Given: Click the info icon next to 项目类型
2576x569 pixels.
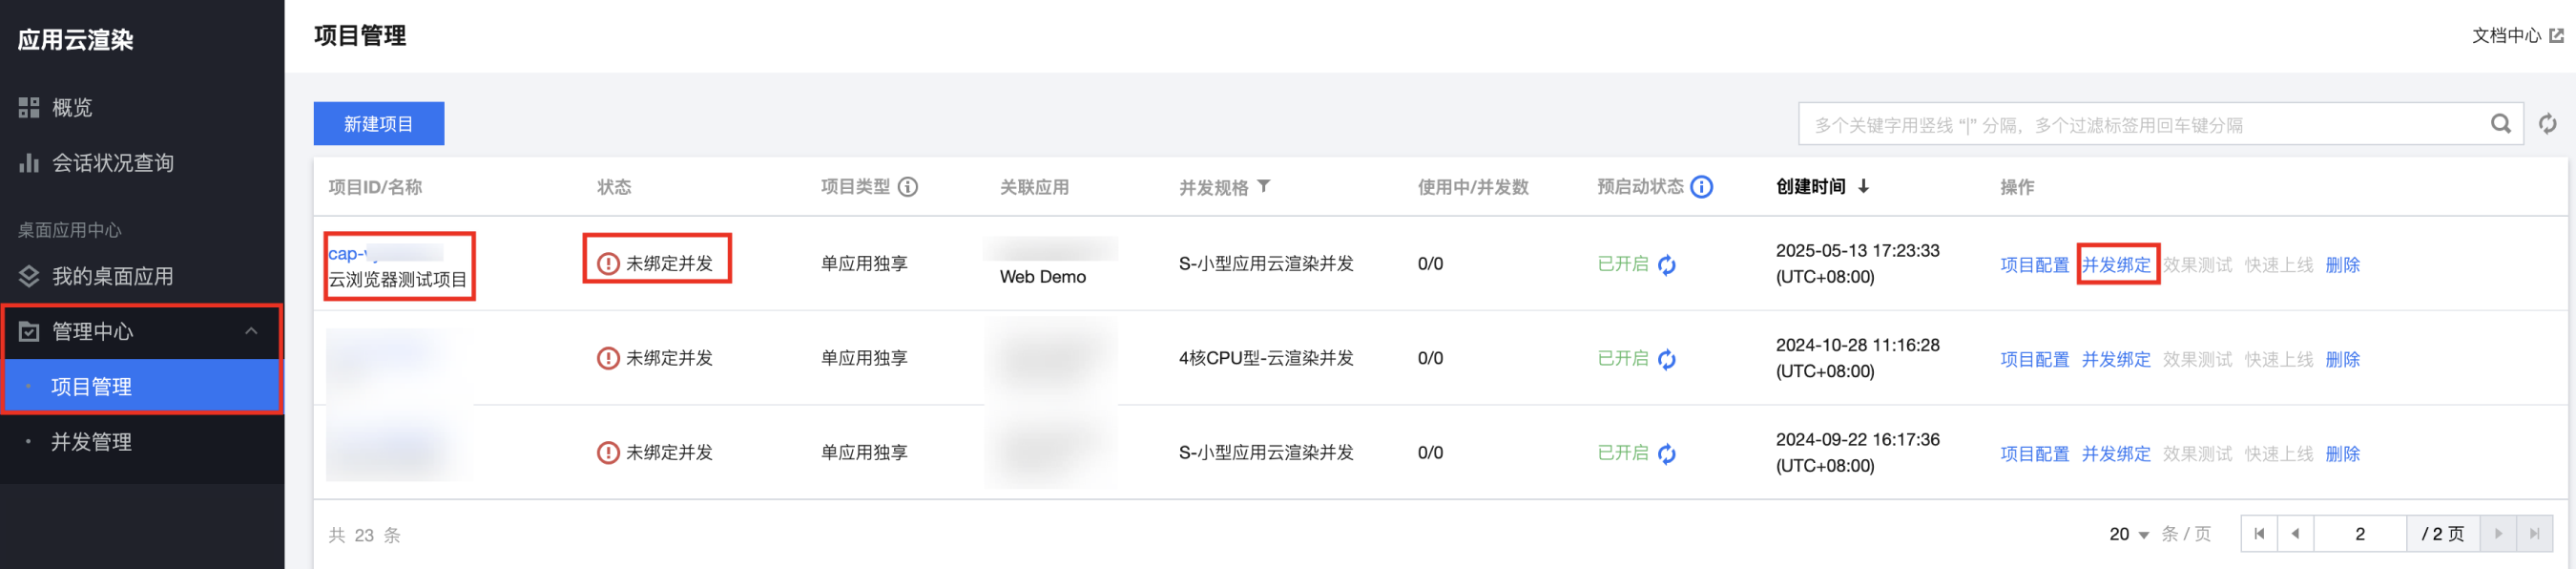Looking at the screenshot, I should 907,187.
